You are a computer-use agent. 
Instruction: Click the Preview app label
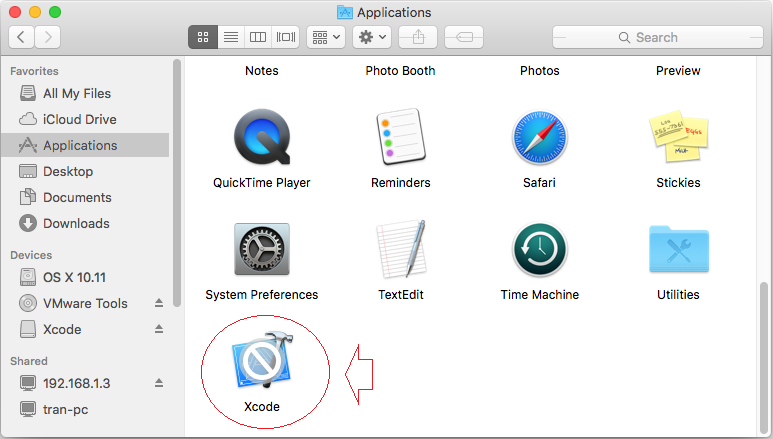tap(678, 71)
